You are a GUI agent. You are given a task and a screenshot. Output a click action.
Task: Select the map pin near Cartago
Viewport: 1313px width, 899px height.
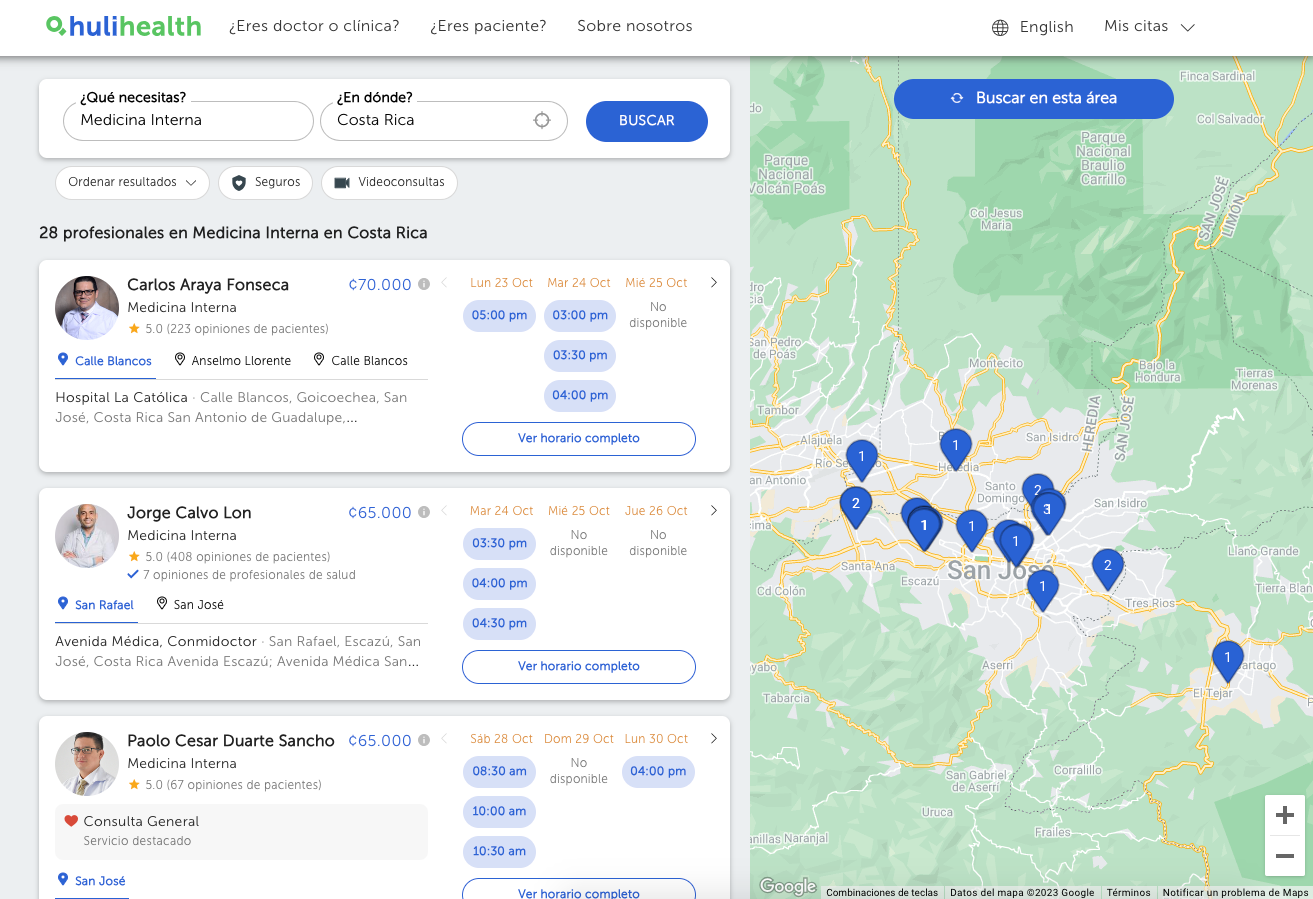coord(1227,661)
